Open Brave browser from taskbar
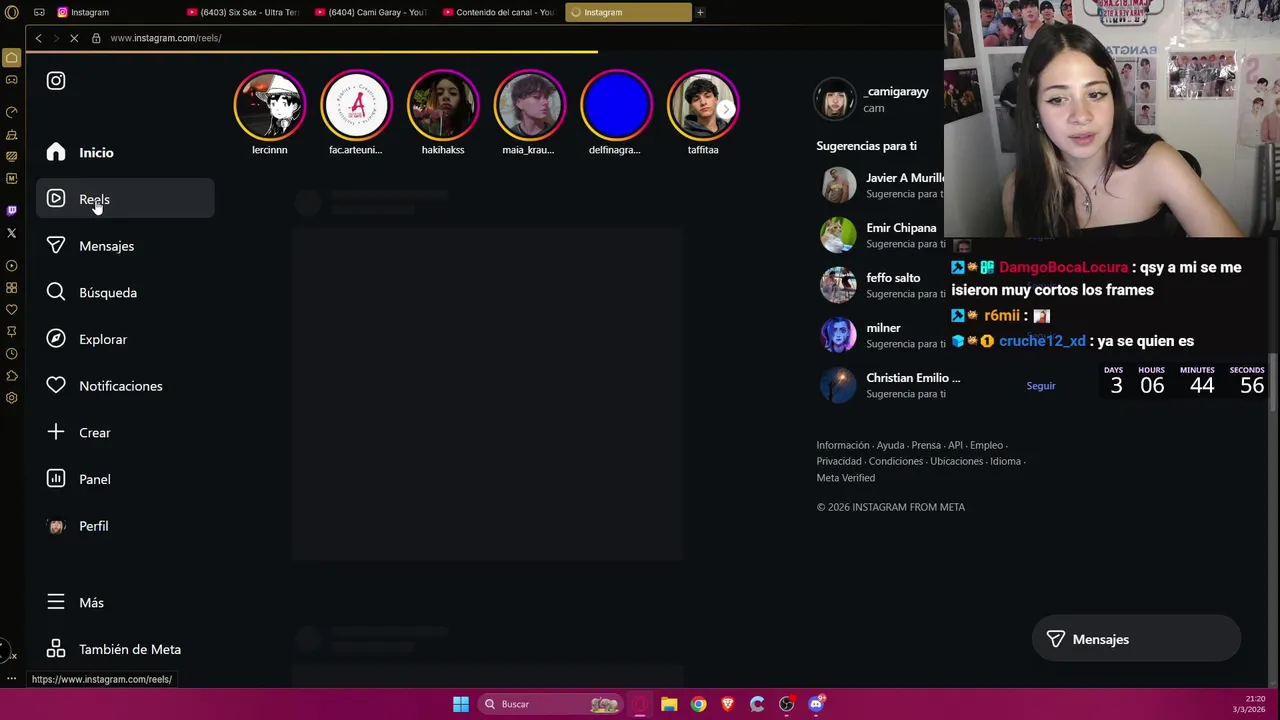Screen dimensions: 1280x720 pyautogui.click(x=727, y=704)
